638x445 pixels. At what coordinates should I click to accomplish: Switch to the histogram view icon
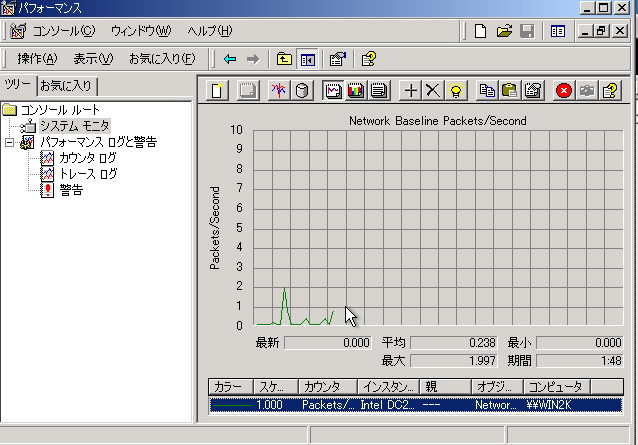coord(356,90)
